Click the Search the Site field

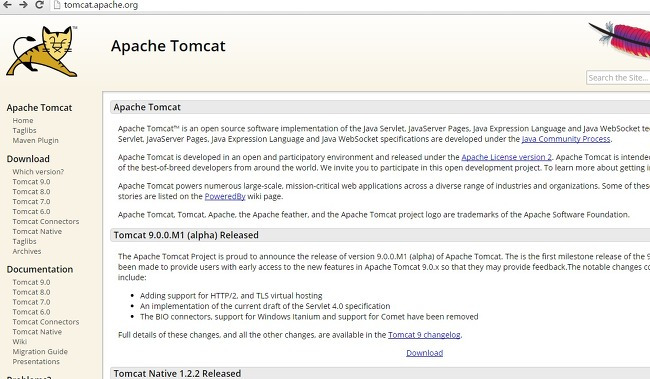pyautogui.click(x=618, y=78)
